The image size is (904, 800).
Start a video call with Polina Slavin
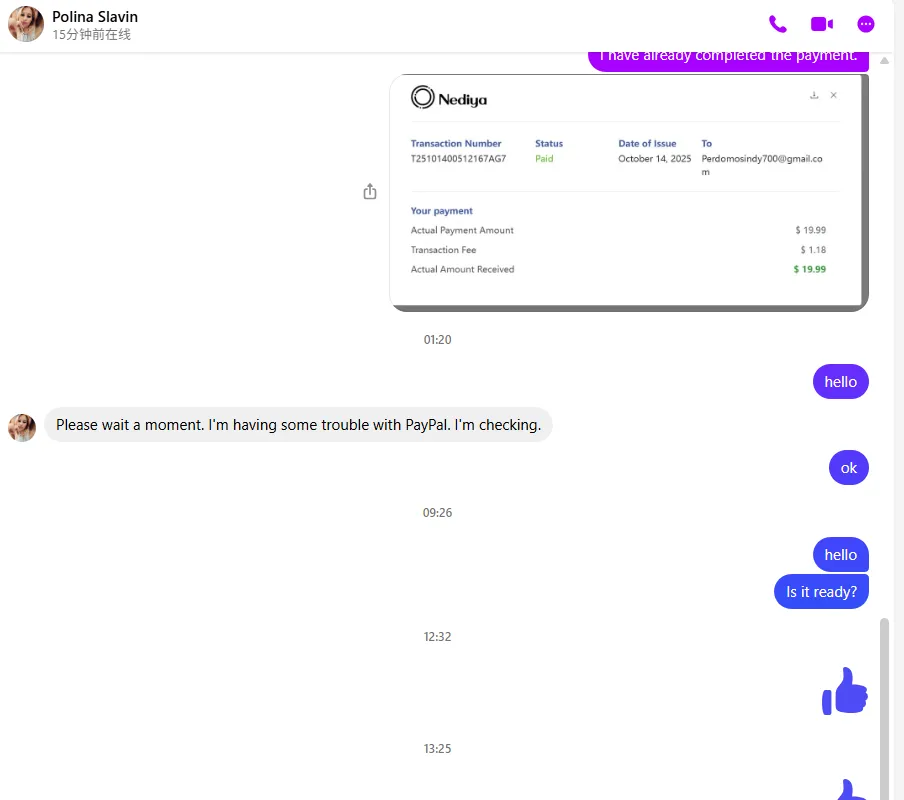(822, 24)
